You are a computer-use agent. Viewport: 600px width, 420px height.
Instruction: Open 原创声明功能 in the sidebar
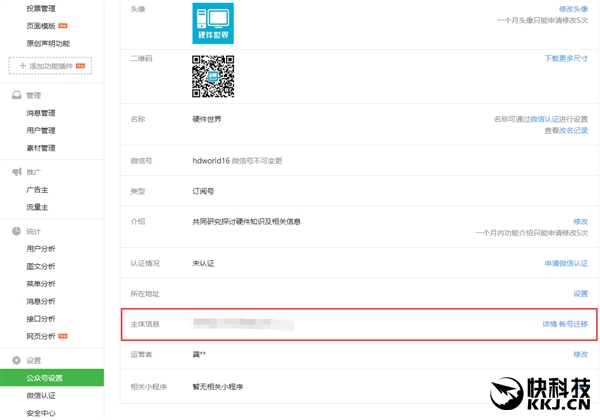[x=48, y=43]
